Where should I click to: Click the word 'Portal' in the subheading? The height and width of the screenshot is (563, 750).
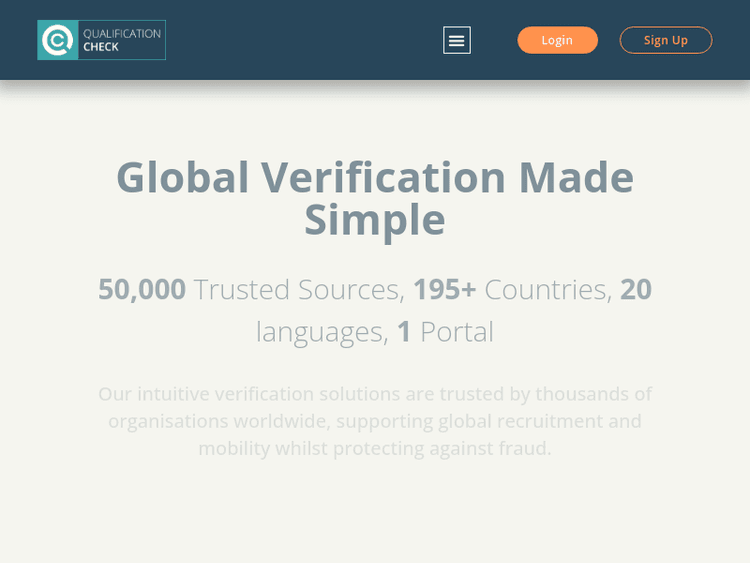457,331
